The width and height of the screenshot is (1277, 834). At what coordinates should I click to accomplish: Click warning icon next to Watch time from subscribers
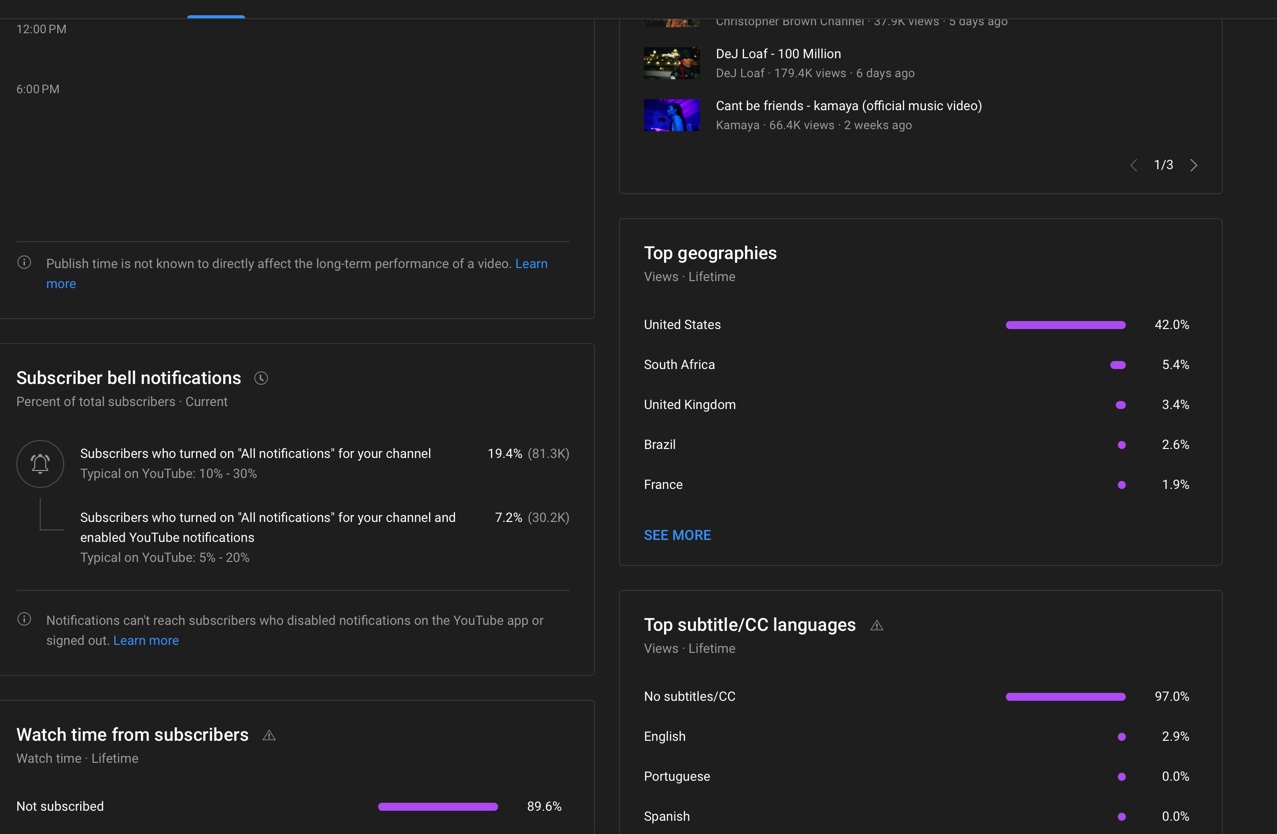269,735
